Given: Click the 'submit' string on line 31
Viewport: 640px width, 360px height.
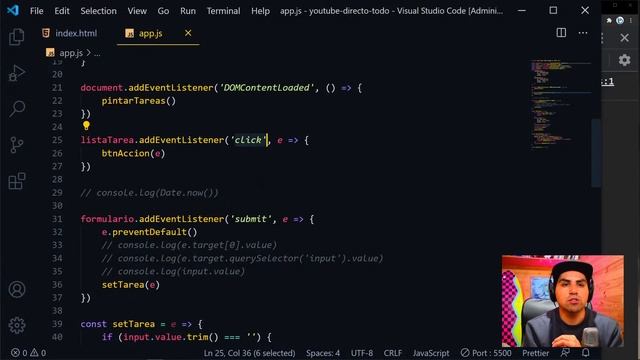Looking at the screenshot, I should coord(251,219).
